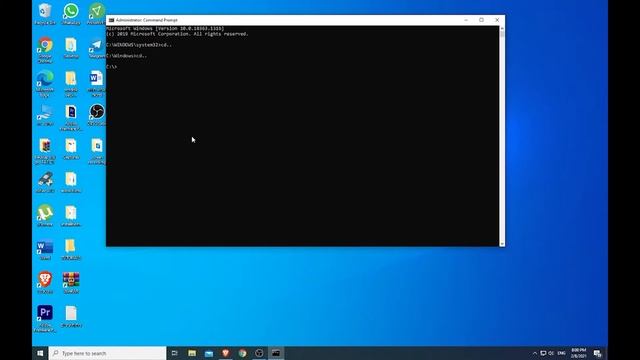The image size is (640, 360).
Task: Show hidden system tray icons
Action: pyautogui.click(x=535, y=353)
